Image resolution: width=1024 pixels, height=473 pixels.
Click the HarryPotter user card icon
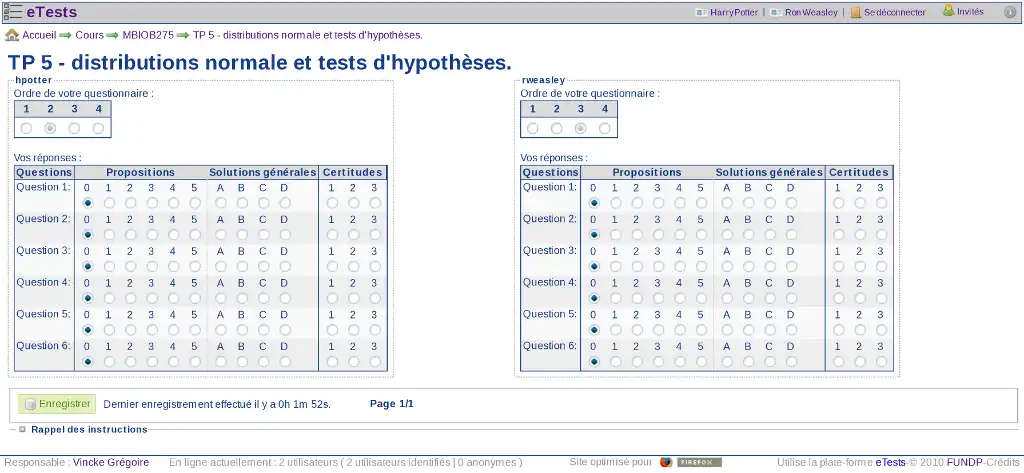[701, 12]
